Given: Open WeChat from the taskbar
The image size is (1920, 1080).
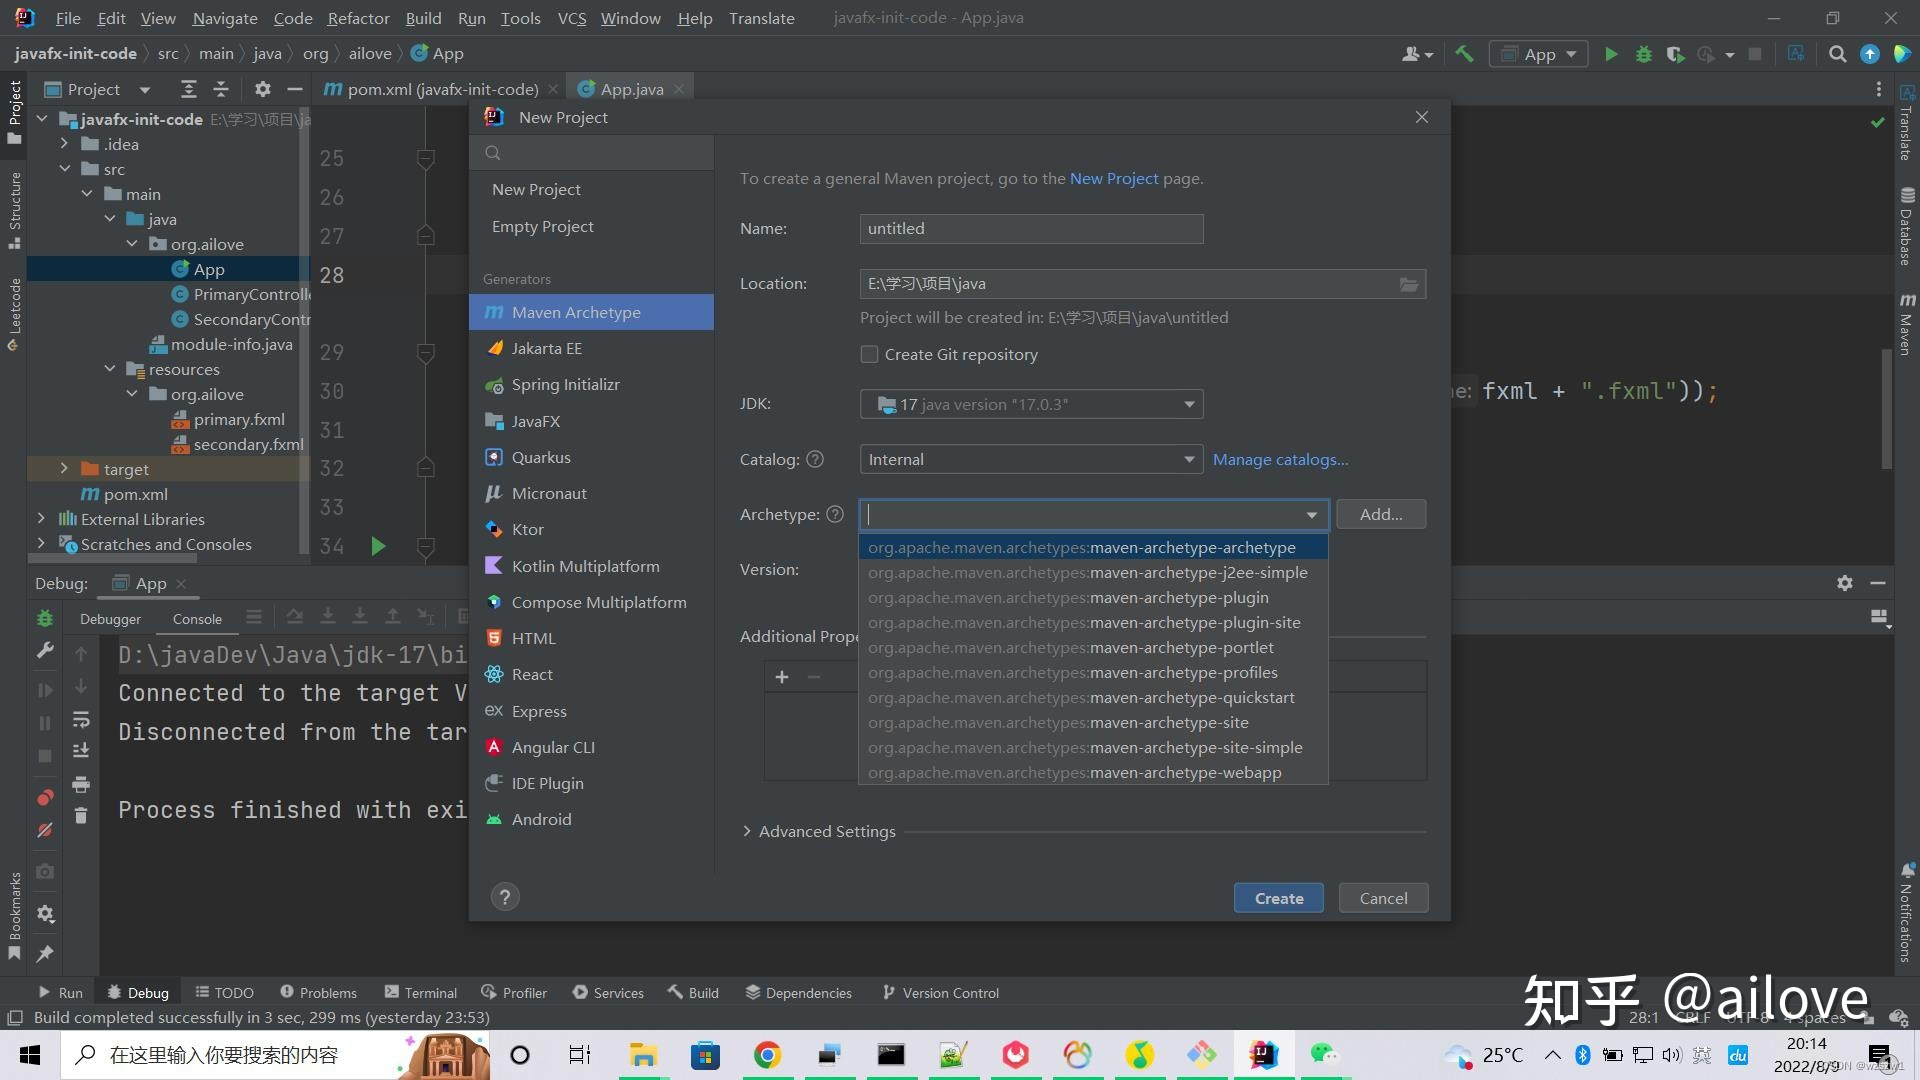Looking at the screenshot, I should 1324,1055.
